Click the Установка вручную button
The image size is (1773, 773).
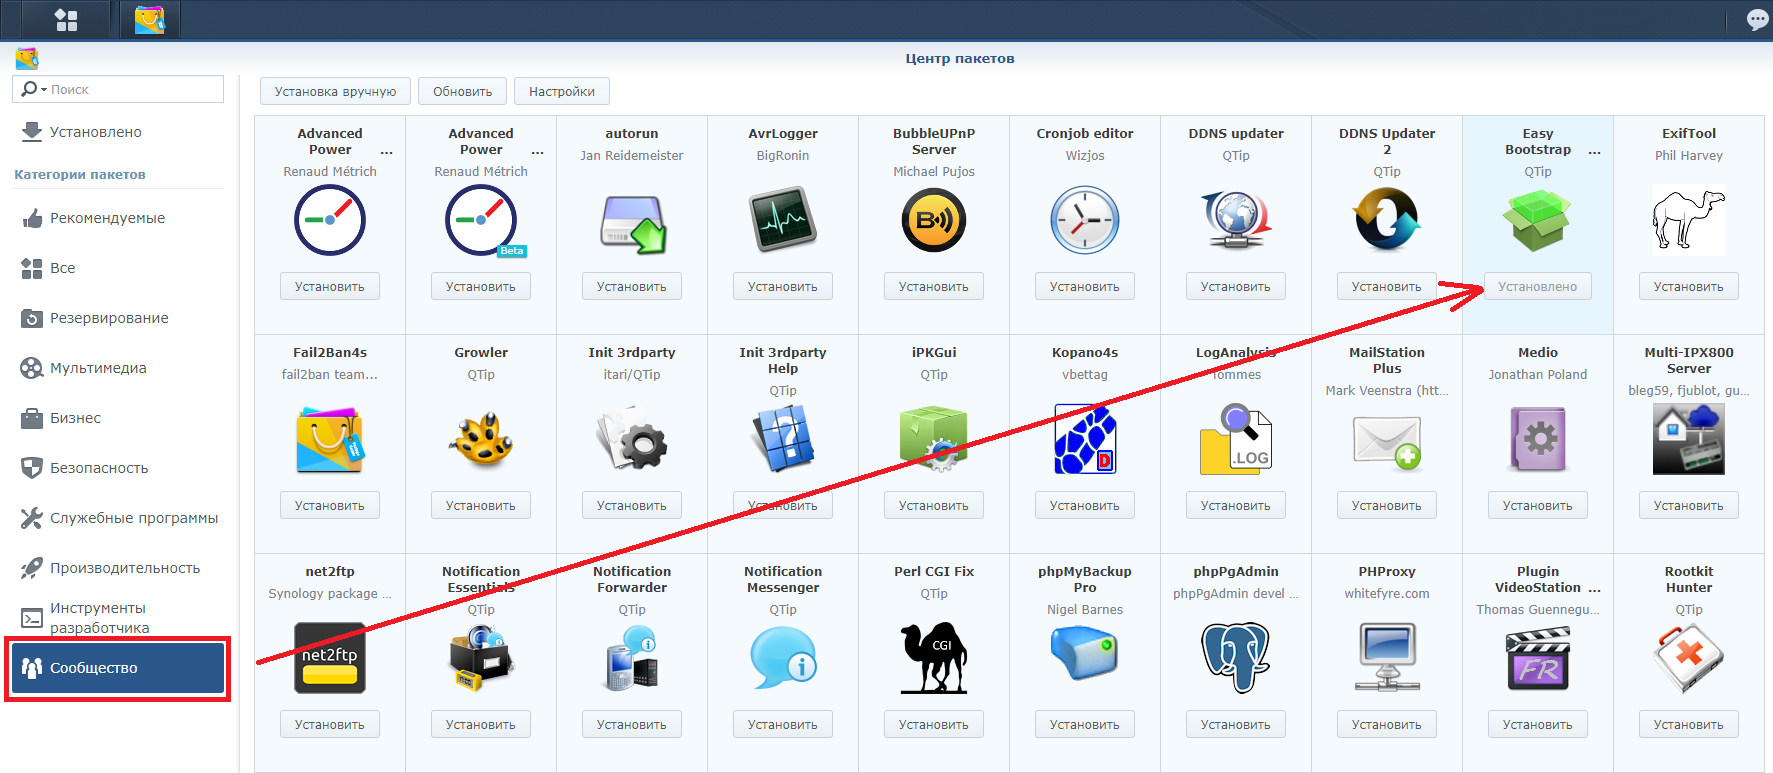point(335,91)
